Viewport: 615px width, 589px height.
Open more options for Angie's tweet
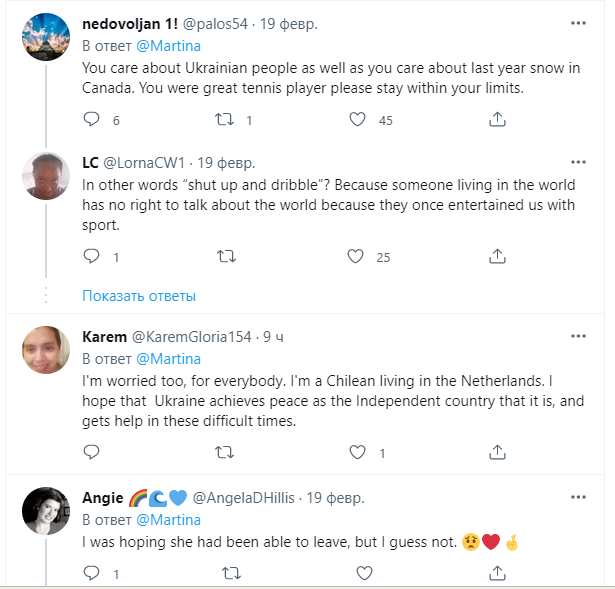578,496
